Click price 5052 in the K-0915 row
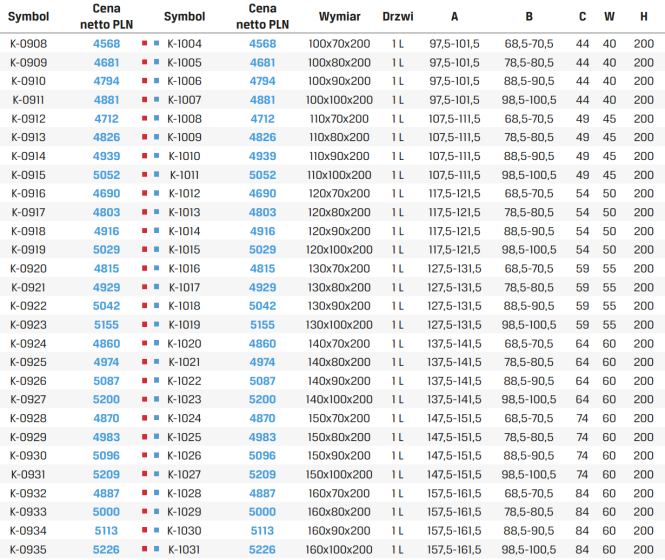Image resolution: width=665 pixels, height=560 pixels. tap(106, 175)
